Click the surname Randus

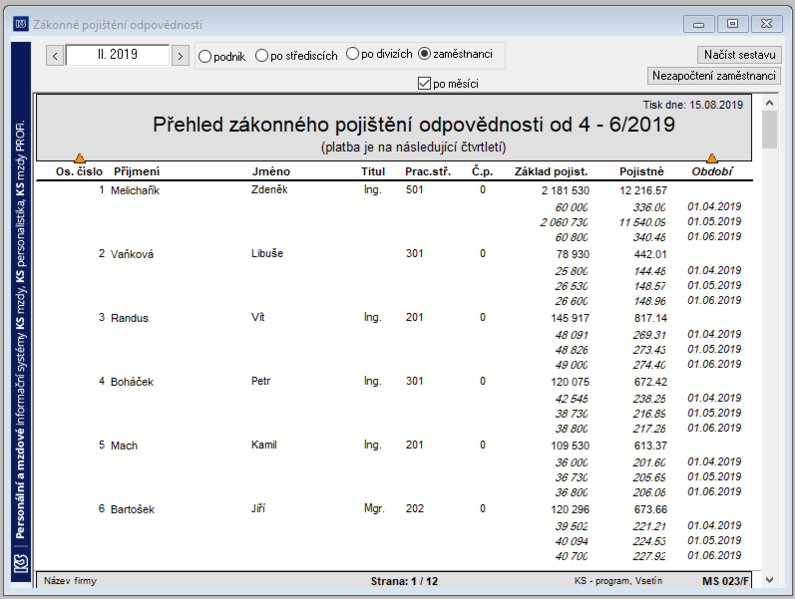(x=129, y=318)
